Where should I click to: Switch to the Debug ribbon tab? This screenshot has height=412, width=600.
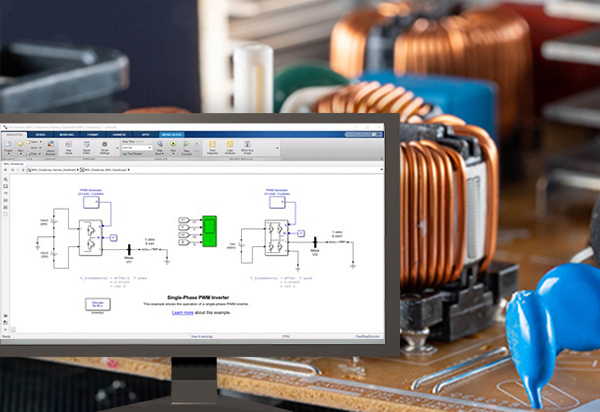point(41,134)
